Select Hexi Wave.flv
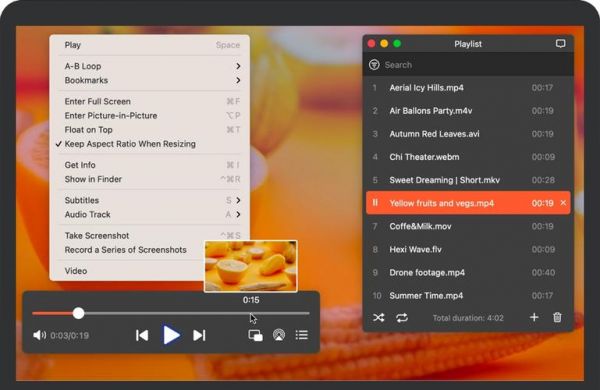This screenshot has width=600, height=390. coord(468,250)
